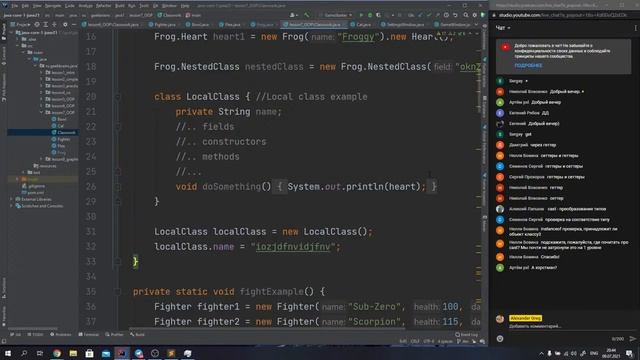Click the undo arrow icon in the top toolbar
The image size is (640, 360).
455,15
